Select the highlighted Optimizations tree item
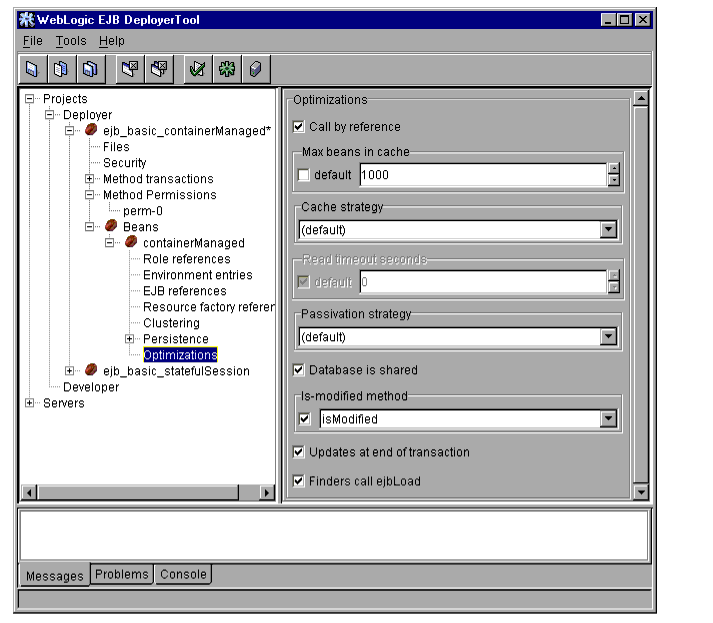This screenshot has width=713, height=623. (181, 355)
